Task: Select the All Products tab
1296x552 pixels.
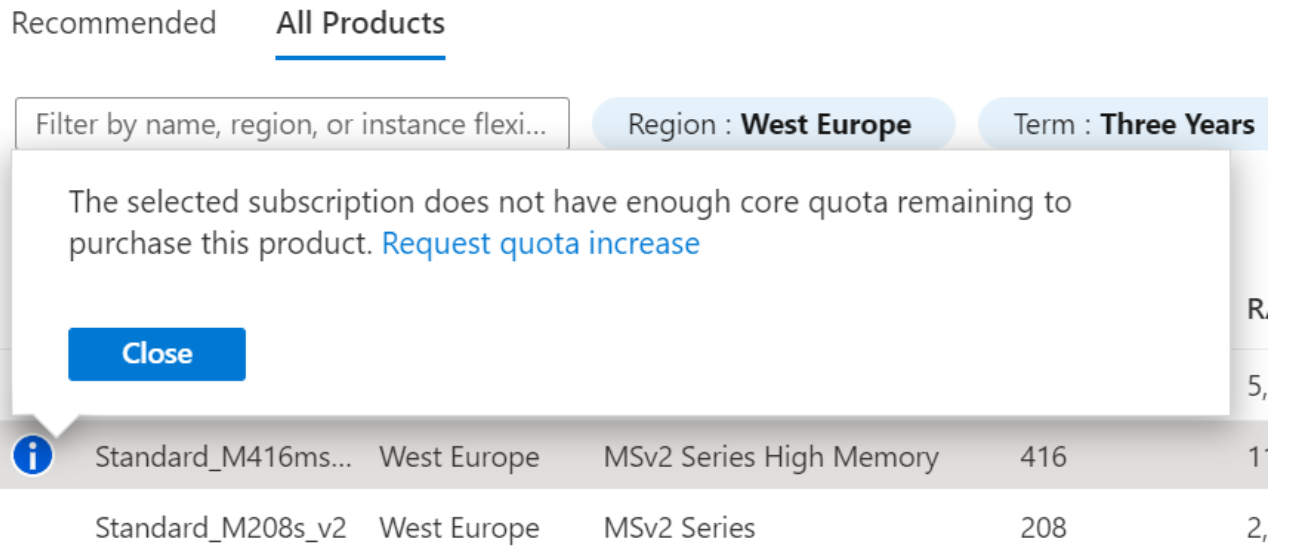Action: point(360,23)
